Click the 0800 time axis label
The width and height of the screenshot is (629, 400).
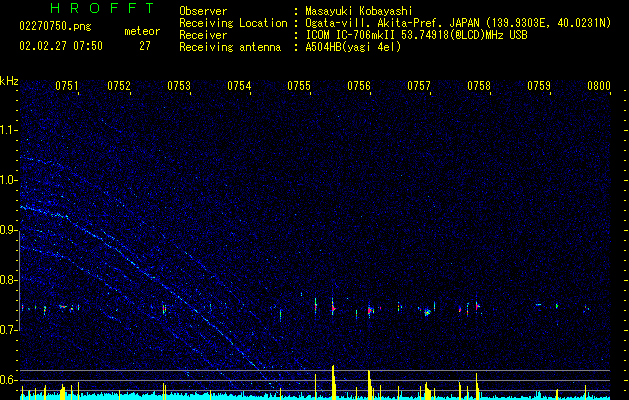pyautogui.click(x=599, y=86)
